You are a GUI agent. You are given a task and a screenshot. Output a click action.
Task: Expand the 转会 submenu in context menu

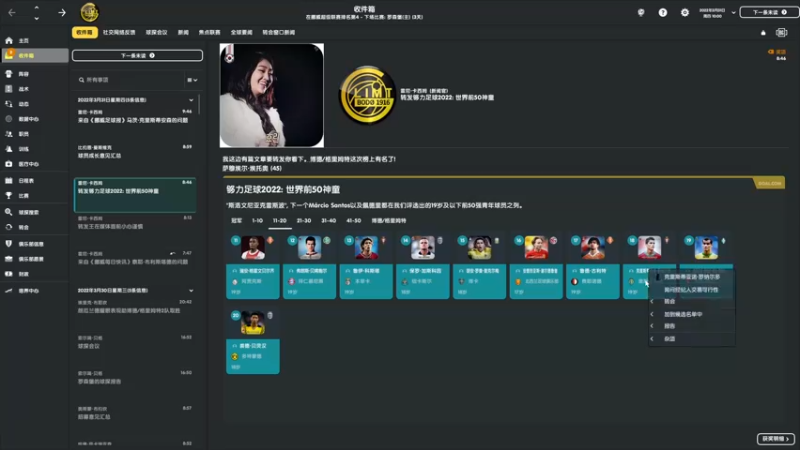(691, 302)
